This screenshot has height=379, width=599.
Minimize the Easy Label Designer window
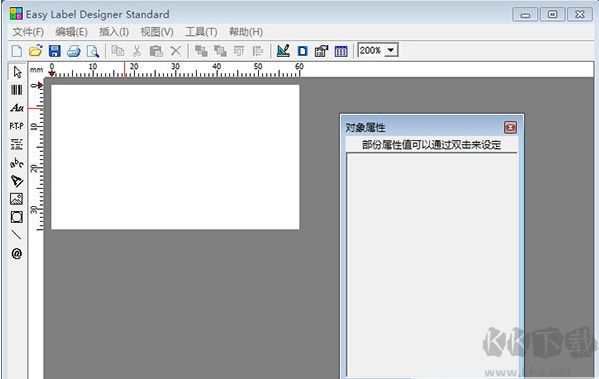click(525, 15)
